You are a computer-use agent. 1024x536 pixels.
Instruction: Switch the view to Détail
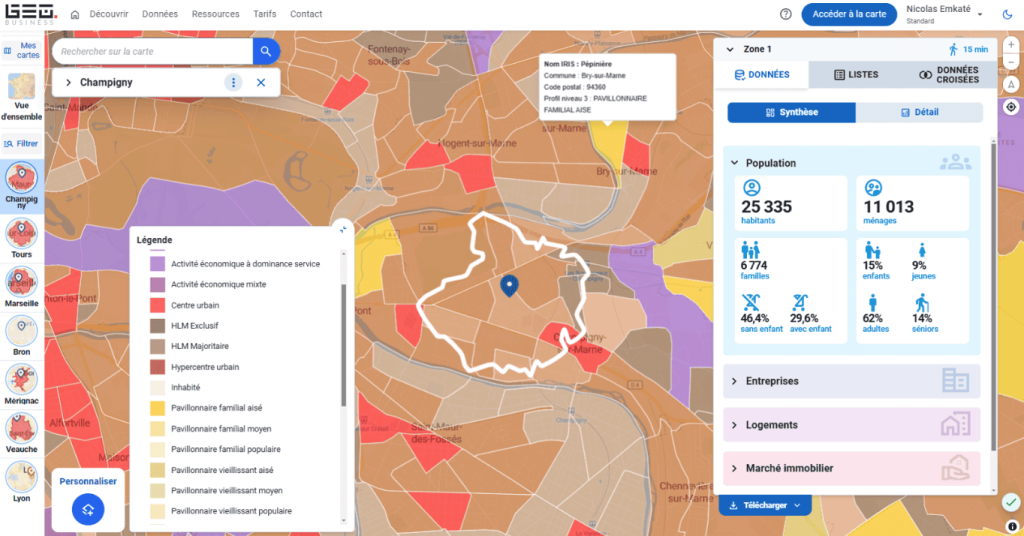[x=919, y=112]
